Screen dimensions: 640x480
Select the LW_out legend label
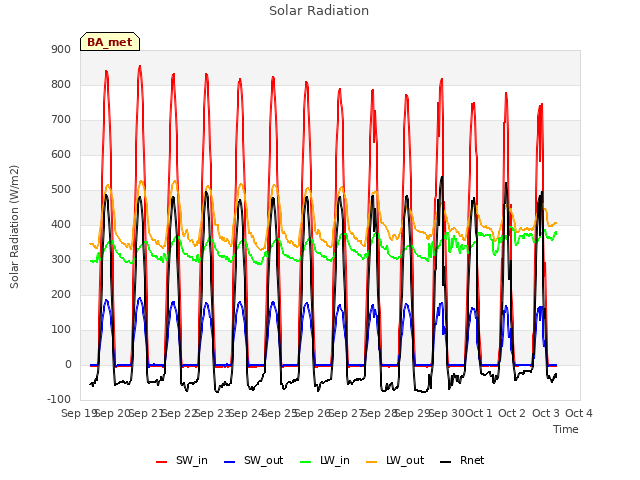405,460
